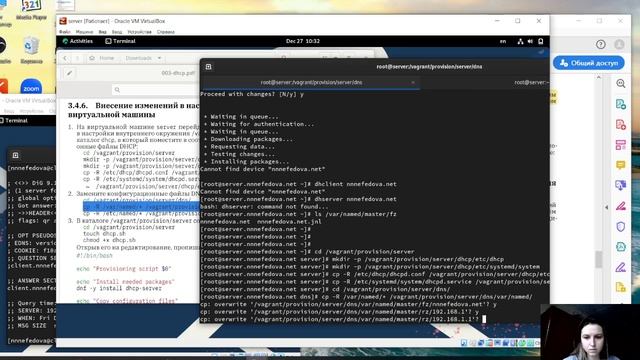
Task: Click the forward arrow in the file toolbar
Action: point(78,58)
